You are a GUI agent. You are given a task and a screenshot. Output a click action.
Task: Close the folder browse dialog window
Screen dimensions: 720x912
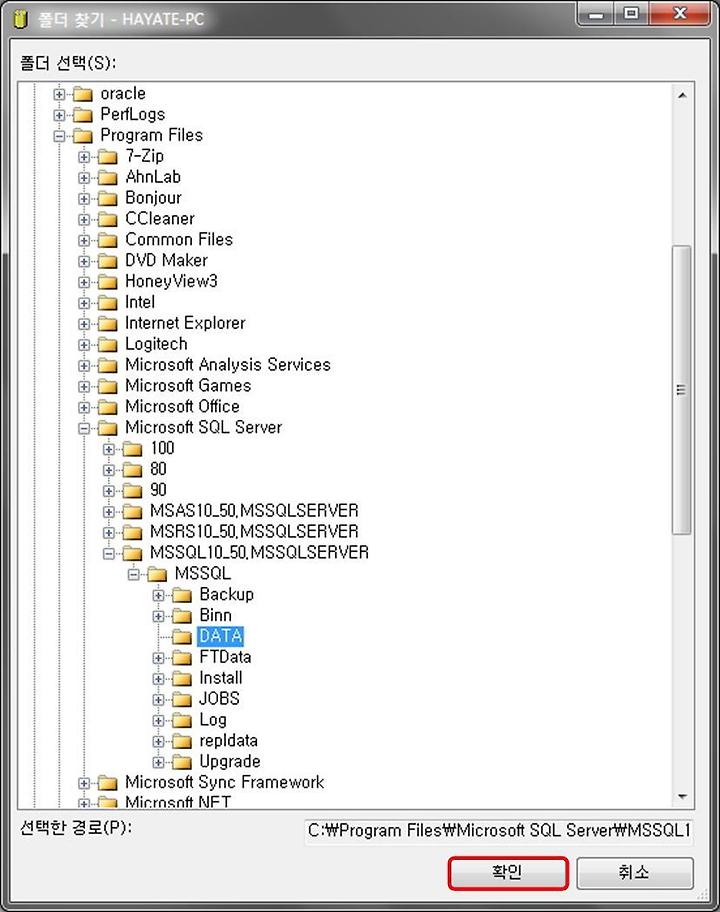680,13
